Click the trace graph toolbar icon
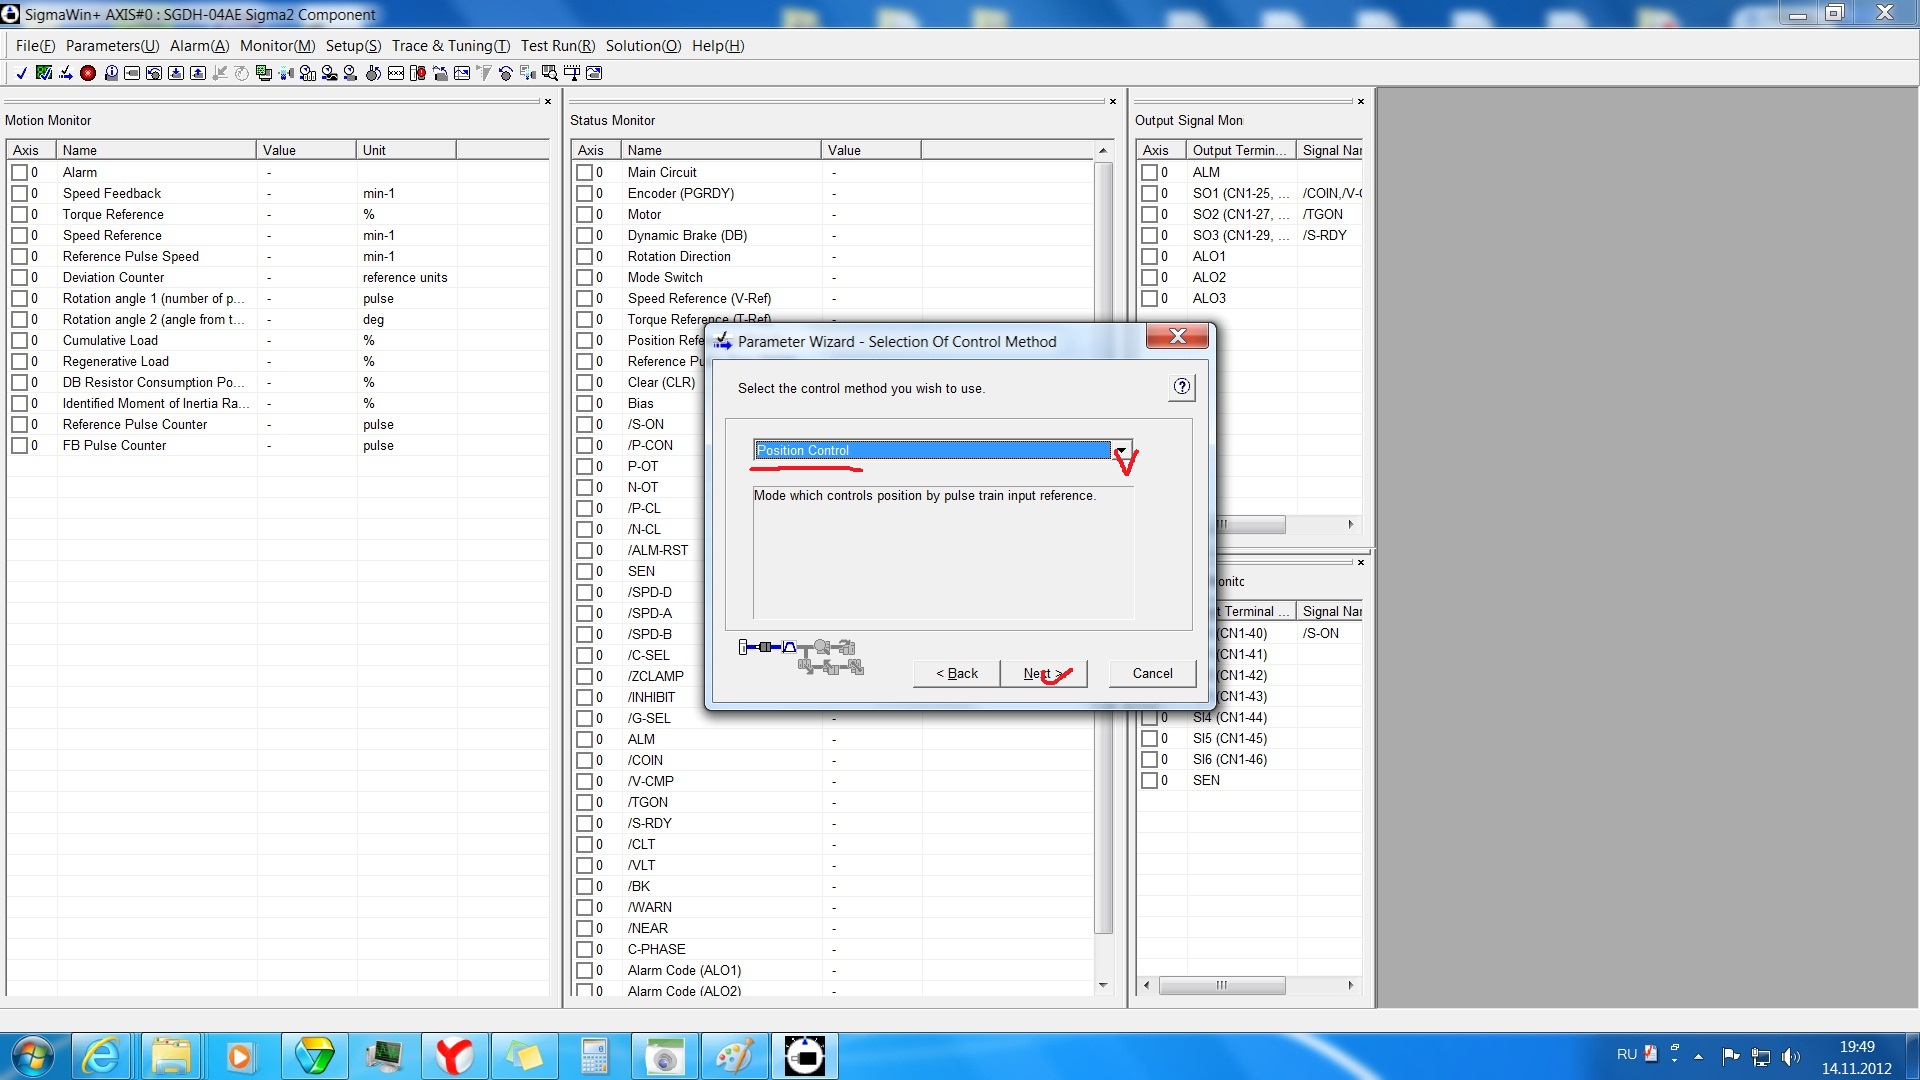 point(462,73)
